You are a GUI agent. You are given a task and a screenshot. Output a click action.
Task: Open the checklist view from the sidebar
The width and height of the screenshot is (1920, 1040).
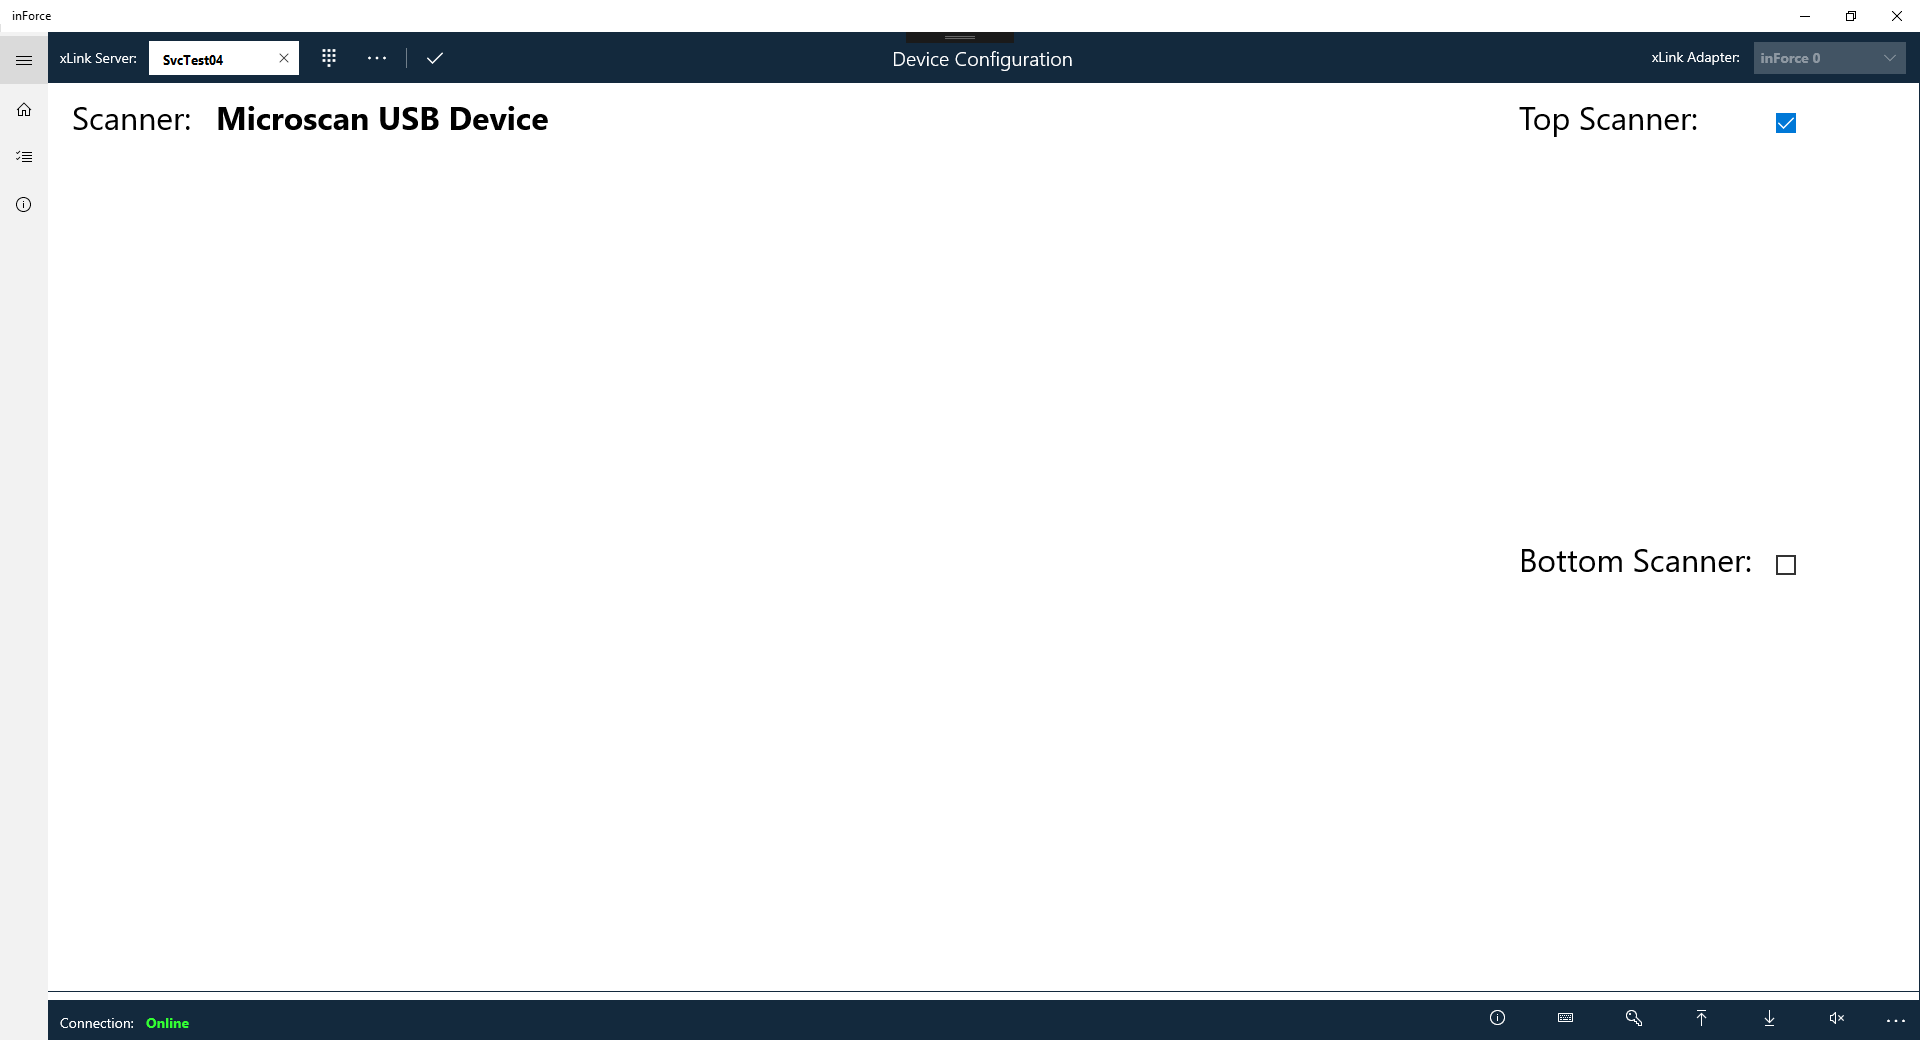click(x=23, y=156)
